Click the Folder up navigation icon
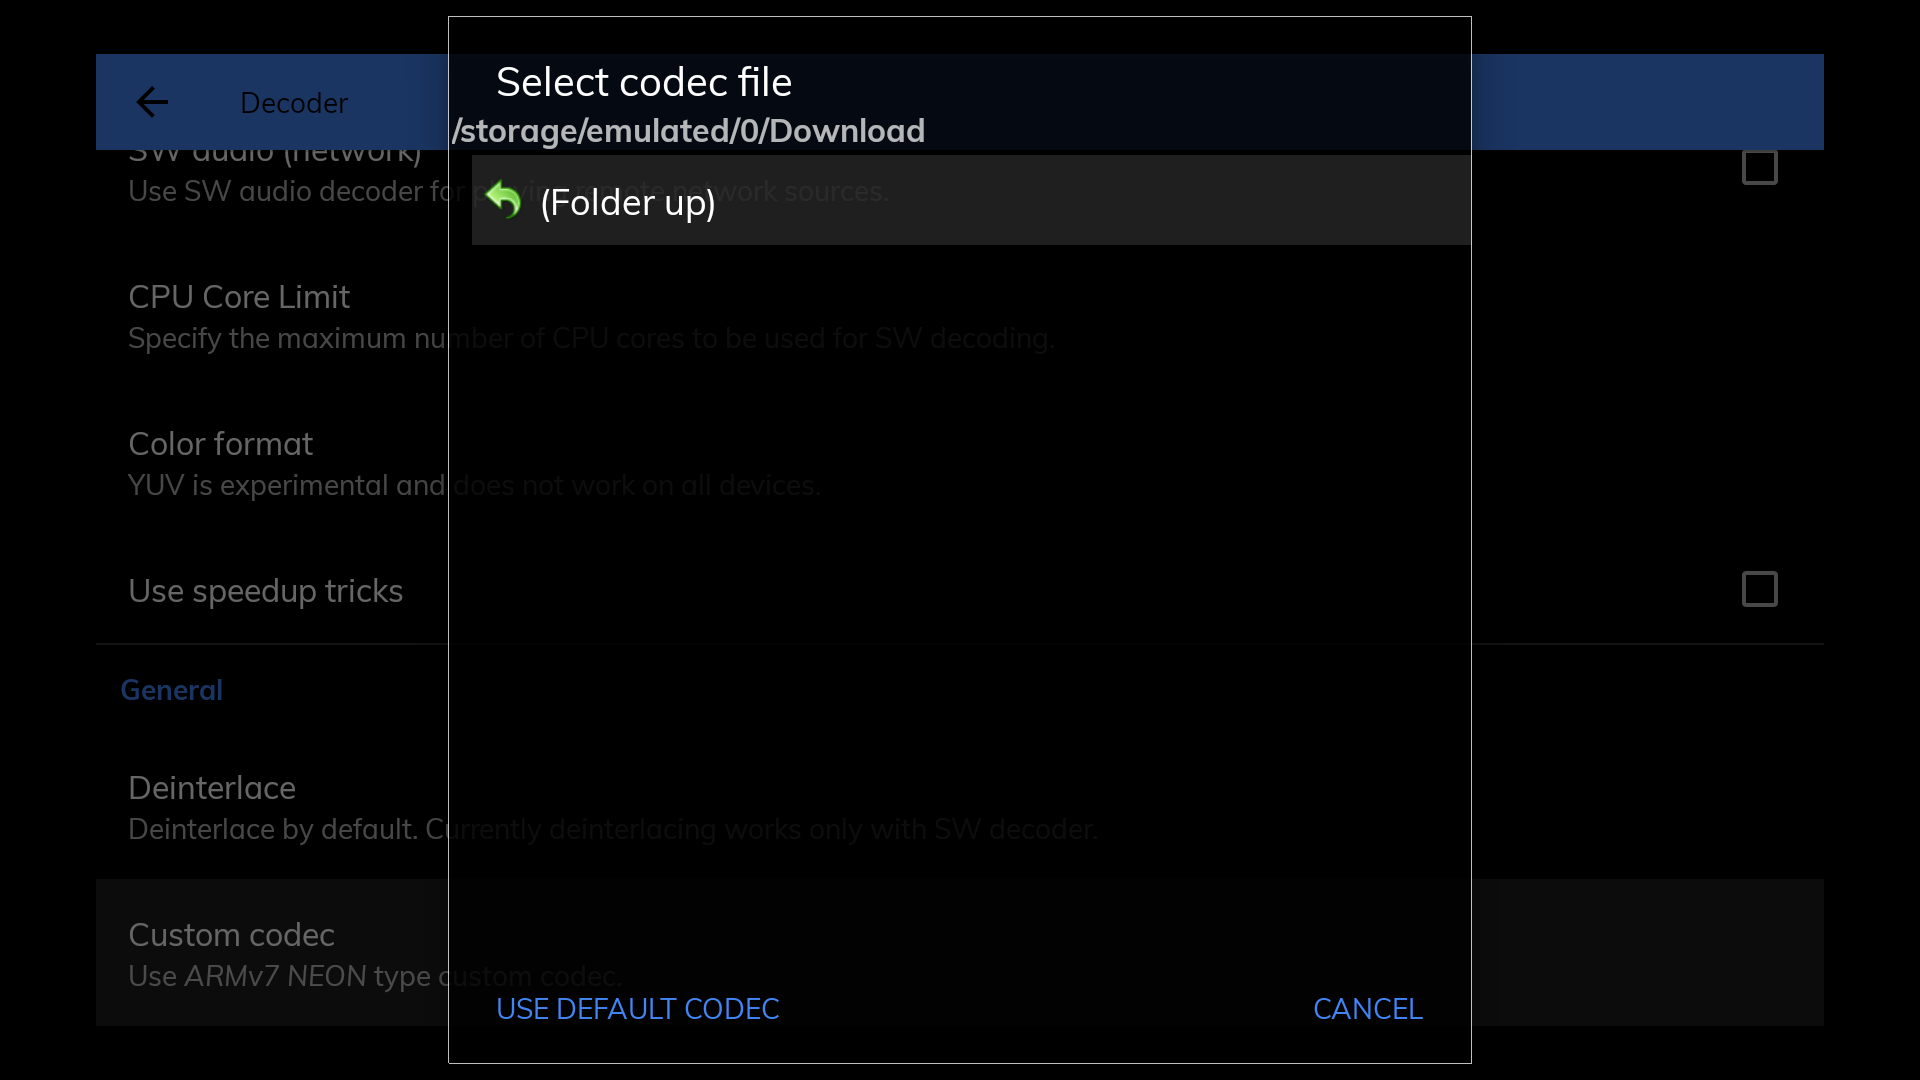 (502, 200)
